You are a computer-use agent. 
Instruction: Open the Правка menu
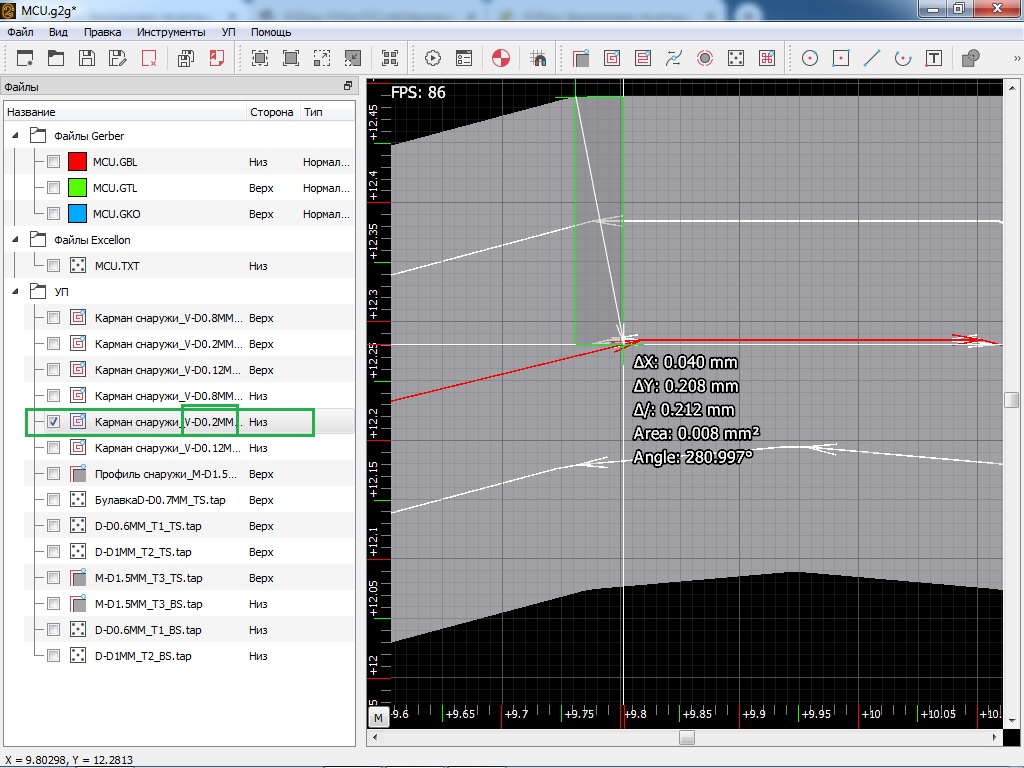coord(102,32)
